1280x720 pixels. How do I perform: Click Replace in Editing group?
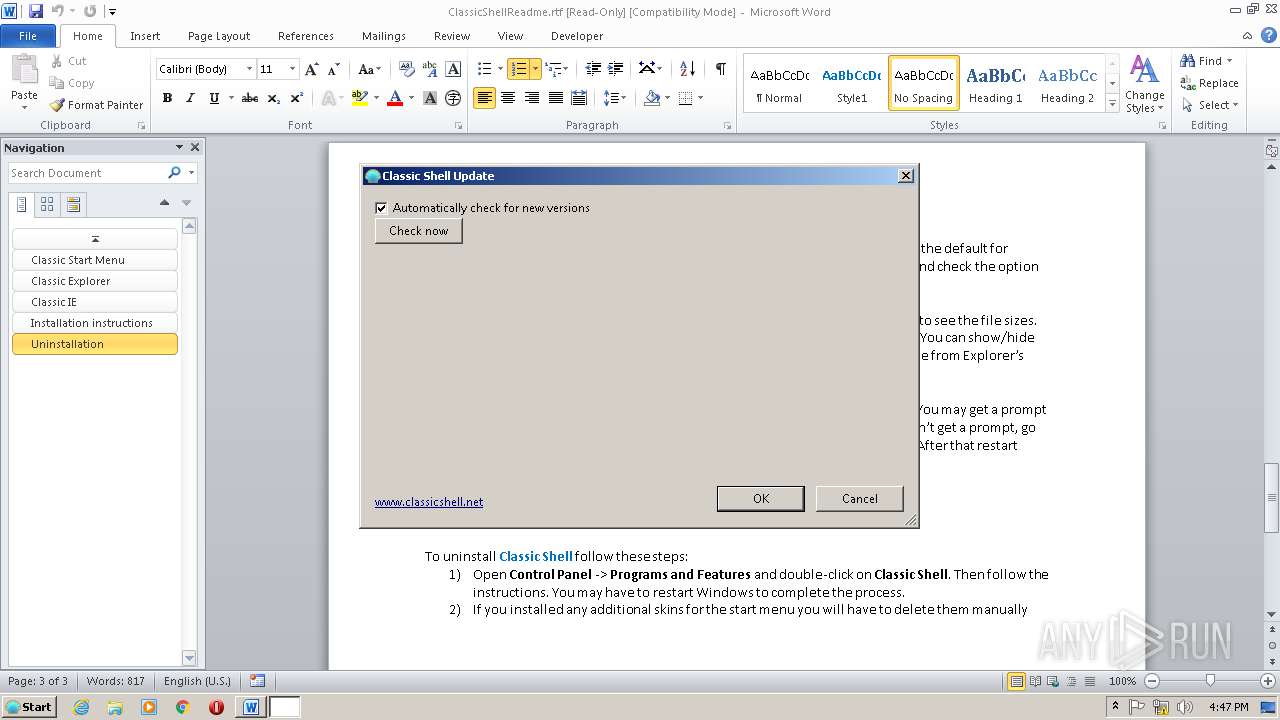point(1209,83)
